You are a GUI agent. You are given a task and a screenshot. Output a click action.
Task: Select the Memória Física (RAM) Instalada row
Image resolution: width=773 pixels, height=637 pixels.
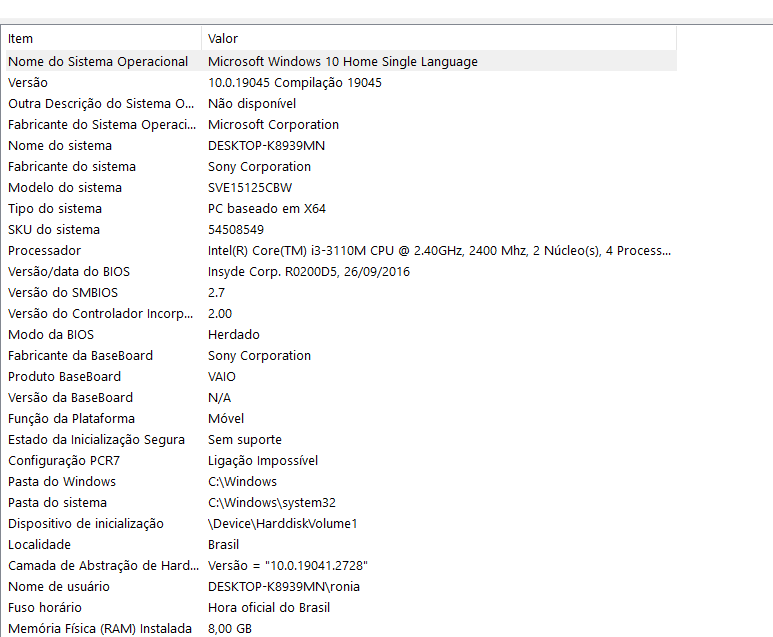coord(341,628)
